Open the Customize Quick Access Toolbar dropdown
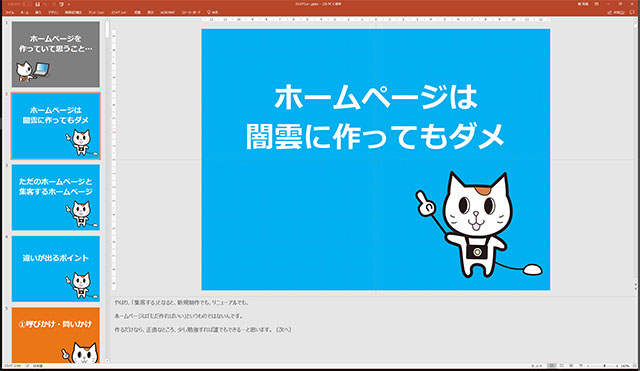Screen dimensions: 640x371 click(x=69, y=4)
